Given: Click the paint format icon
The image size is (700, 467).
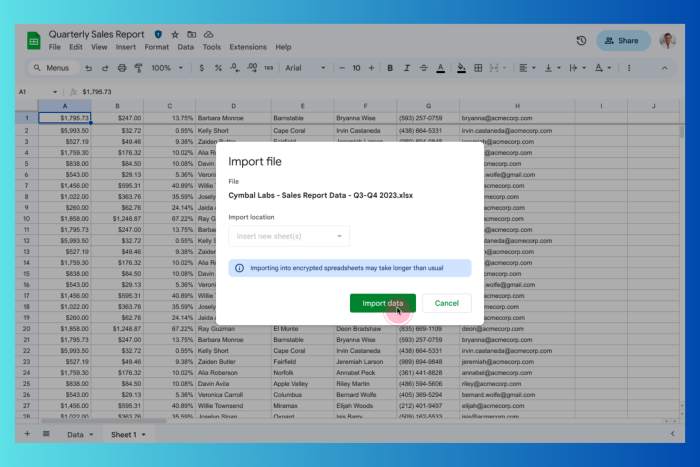Looking at the screenshot, I should tap(138, 68).
